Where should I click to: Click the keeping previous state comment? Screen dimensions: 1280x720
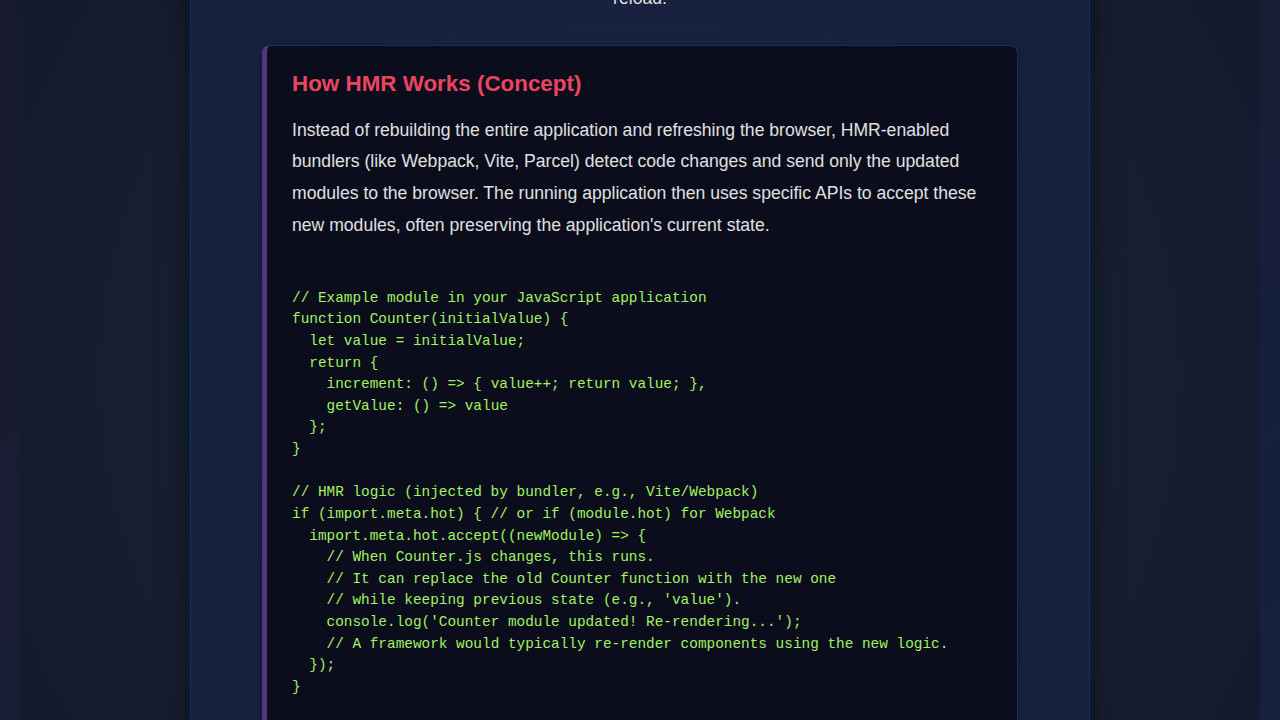(533, 599)
